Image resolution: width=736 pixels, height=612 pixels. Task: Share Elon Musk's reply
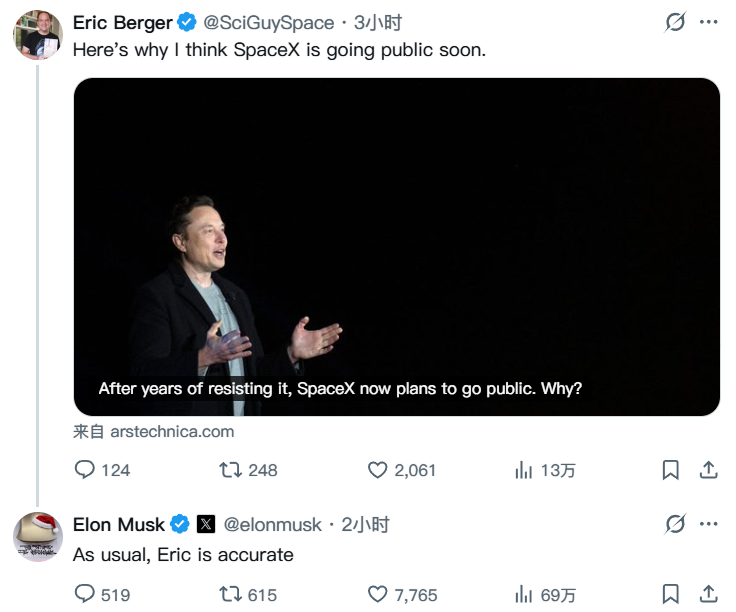pyautogui.click(x=707, y=594)
